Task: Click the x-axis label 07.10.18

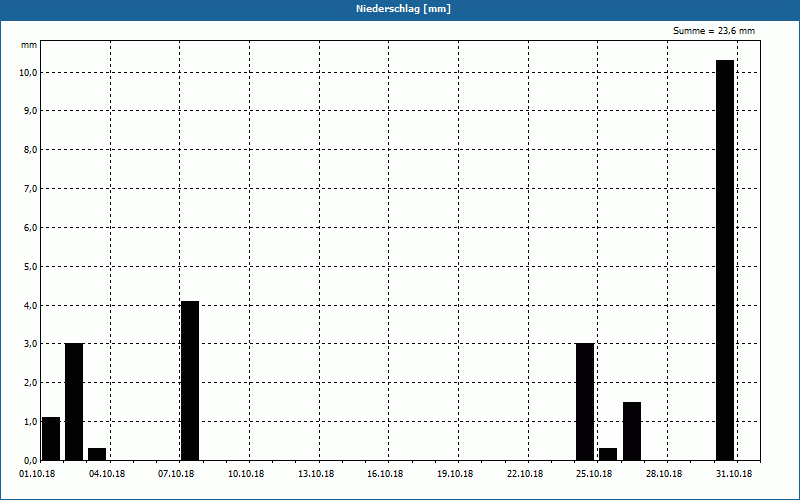Action: pos(176,474)
